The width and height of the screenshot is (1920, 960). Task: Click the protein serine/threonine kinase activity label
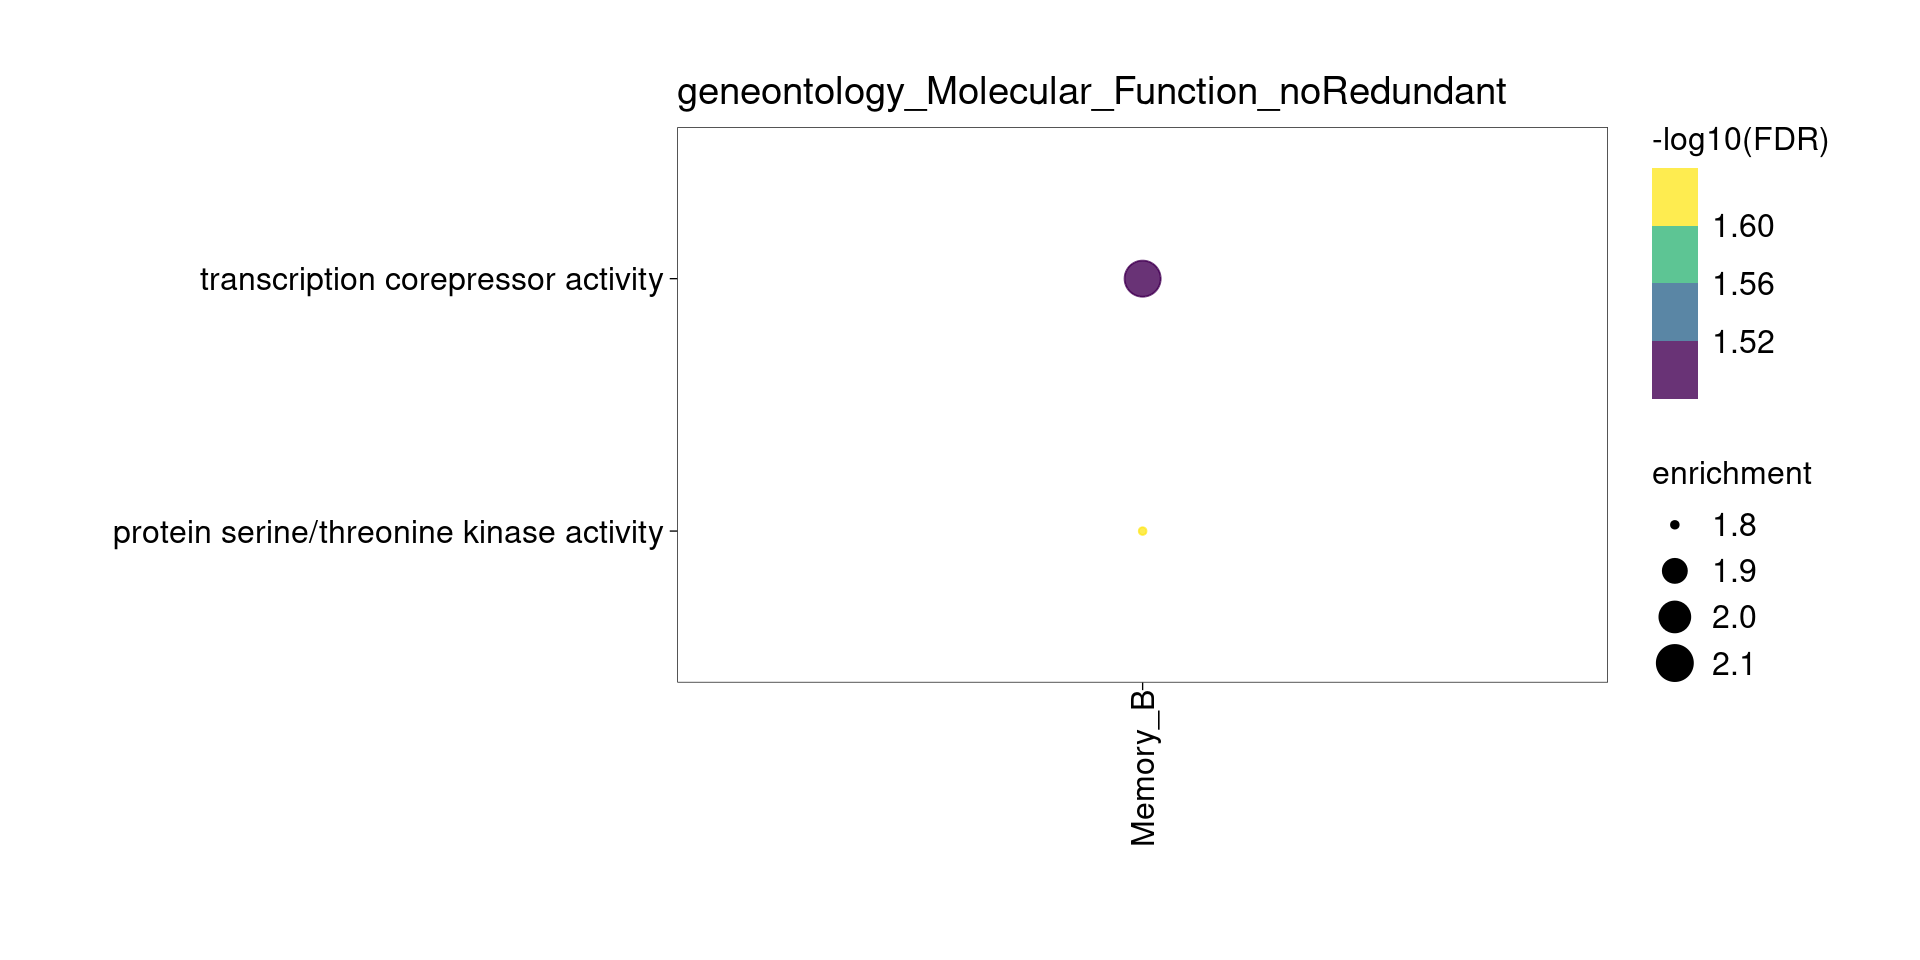tap(388, 532)
